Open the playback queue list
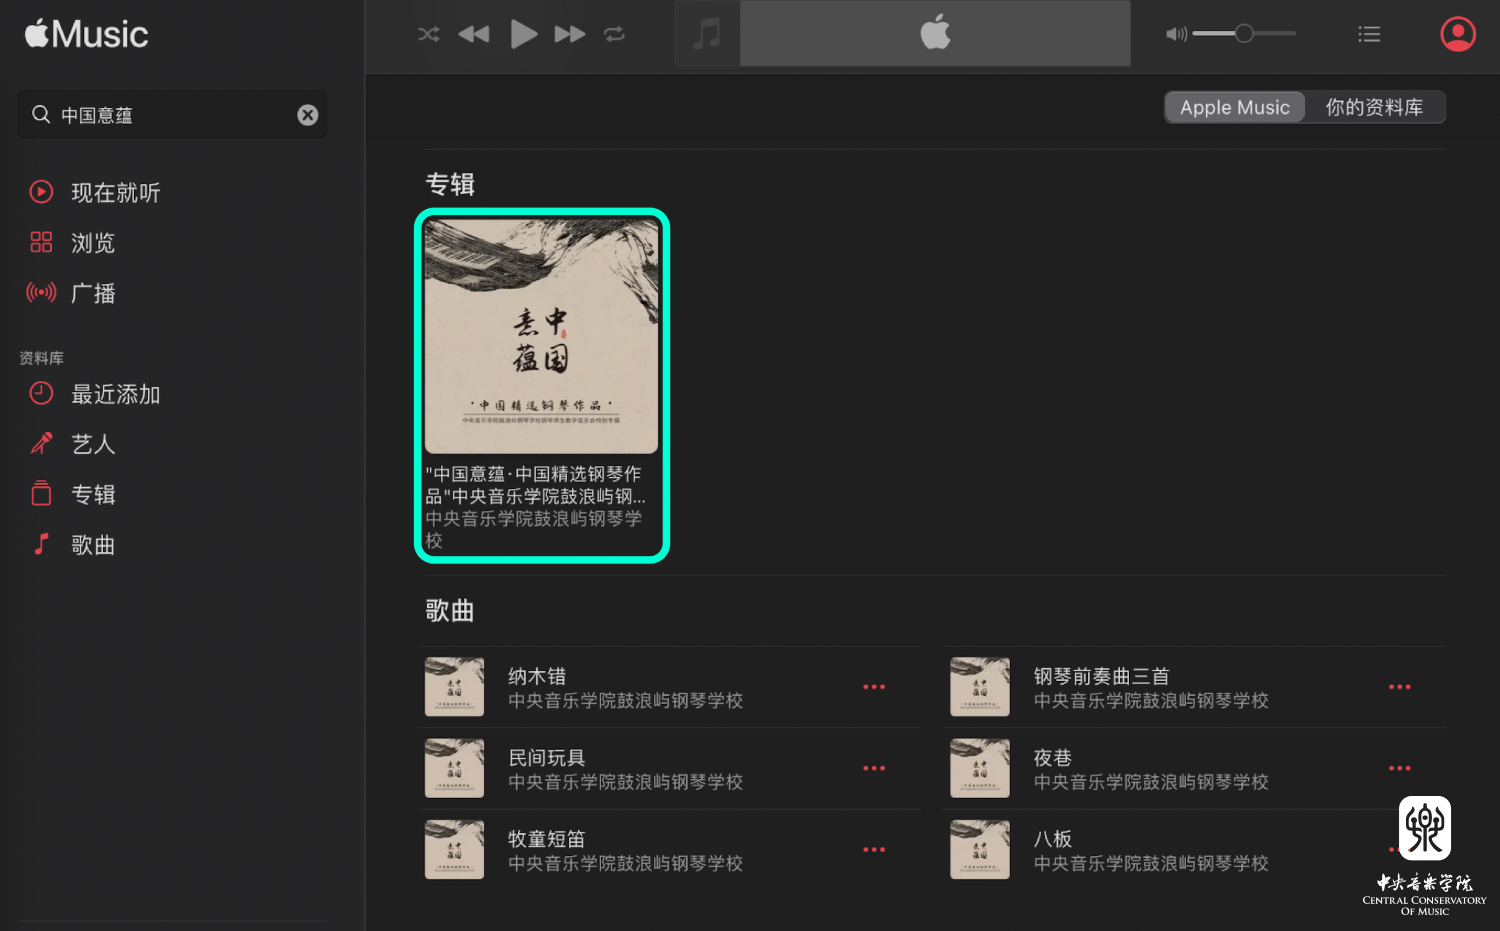Viewport: 1500px width, 931px height. pyautogui.click(x=1369, y=34)
